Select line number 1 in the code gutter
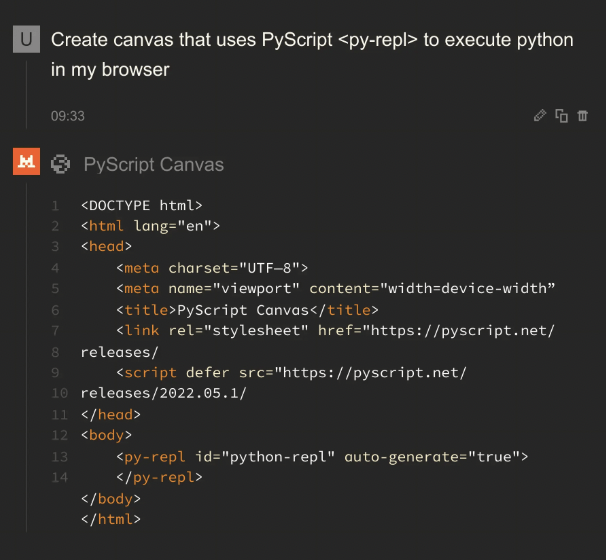The image size is (606, 560). (x=56, y=205)
